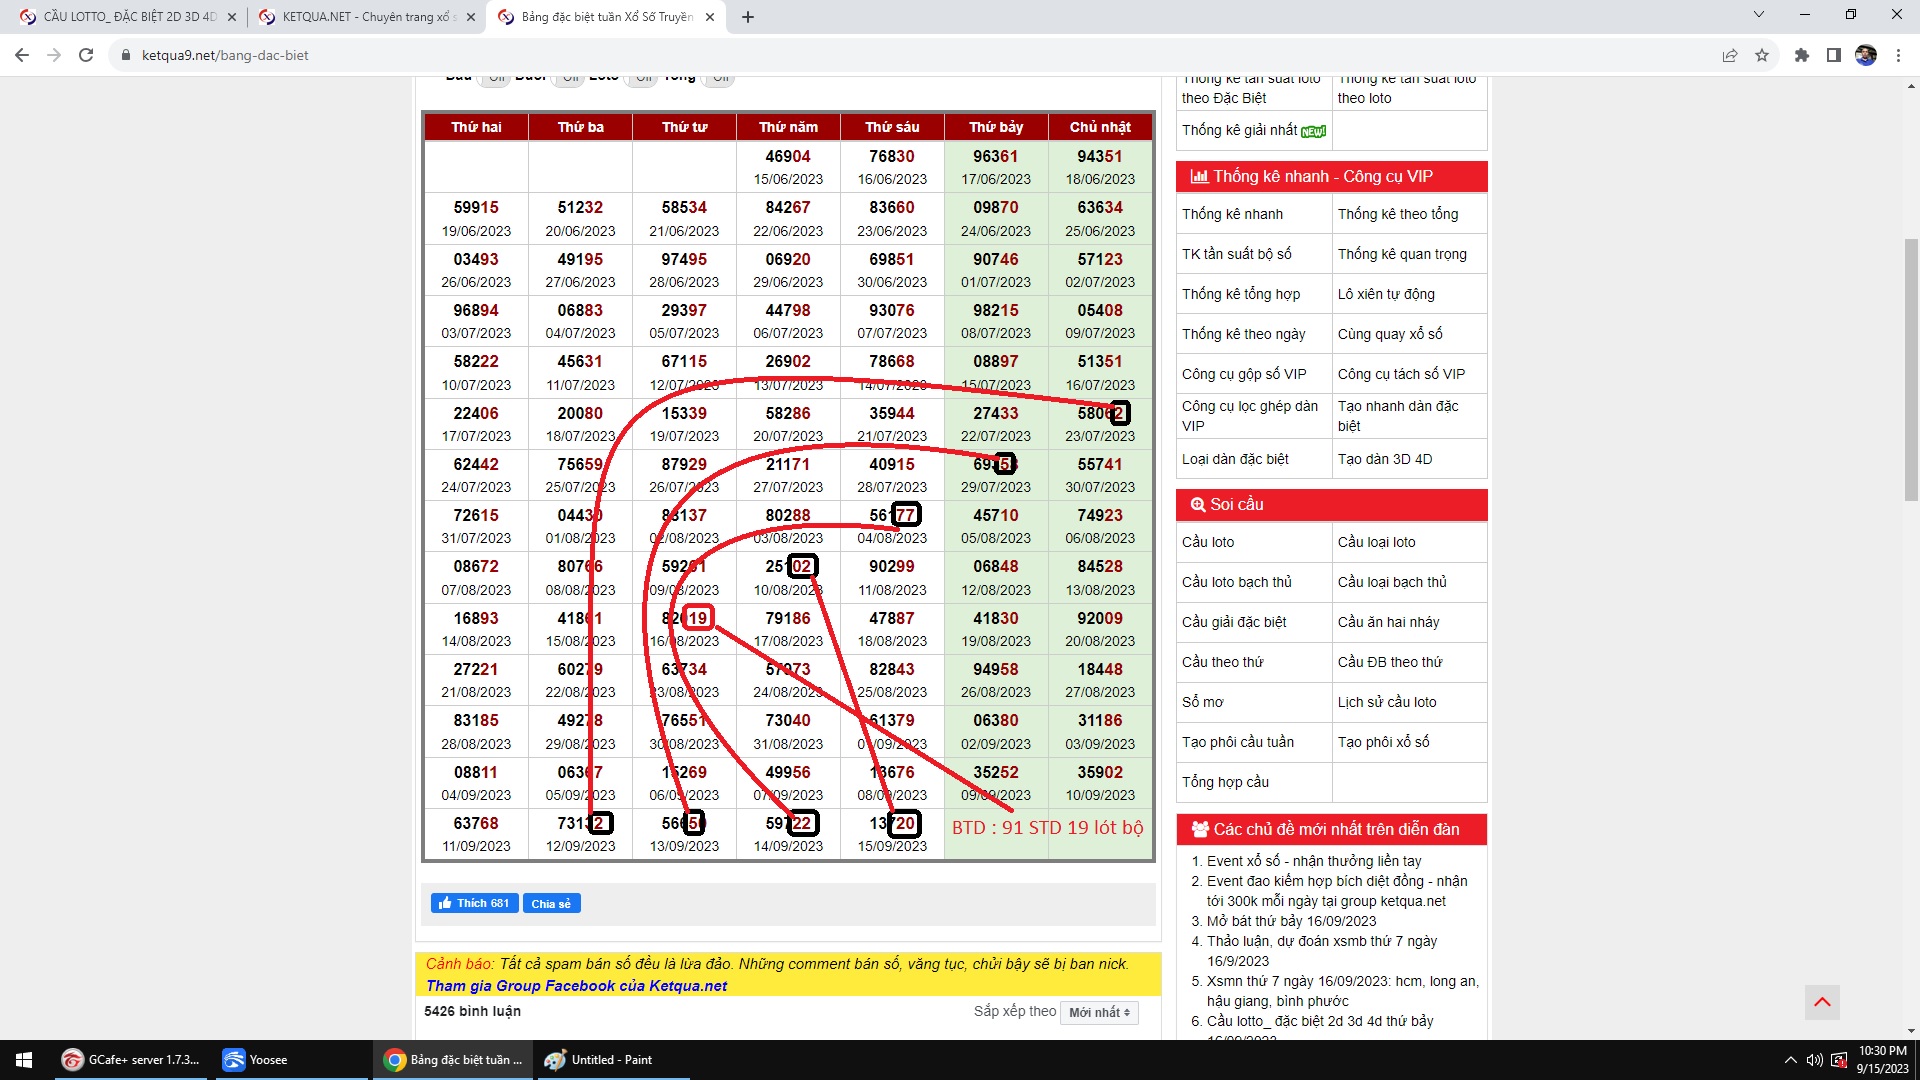
Task: Open Chrome tab search chevron
Action: click(1759, 14)
